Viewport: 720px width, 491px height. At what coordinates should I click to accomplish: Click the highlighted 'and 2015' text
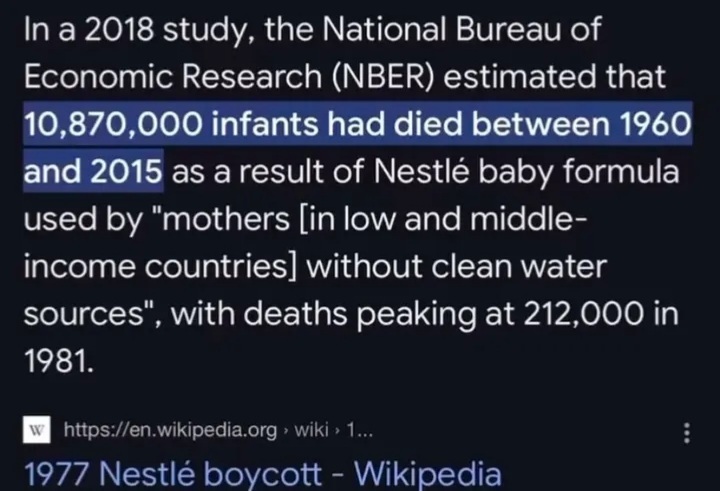point(93,171)
